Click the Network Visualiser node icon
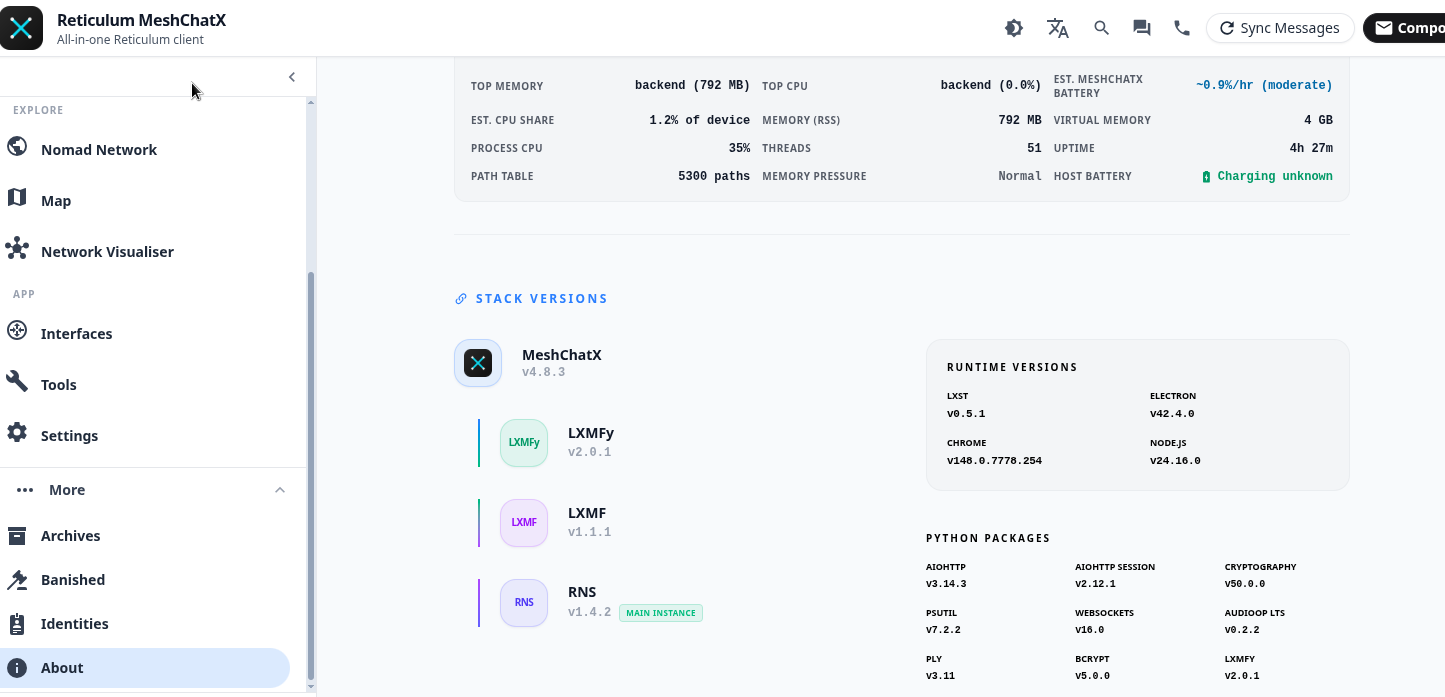The height and width of the screenshot is (697, 1445). point(17,249)
